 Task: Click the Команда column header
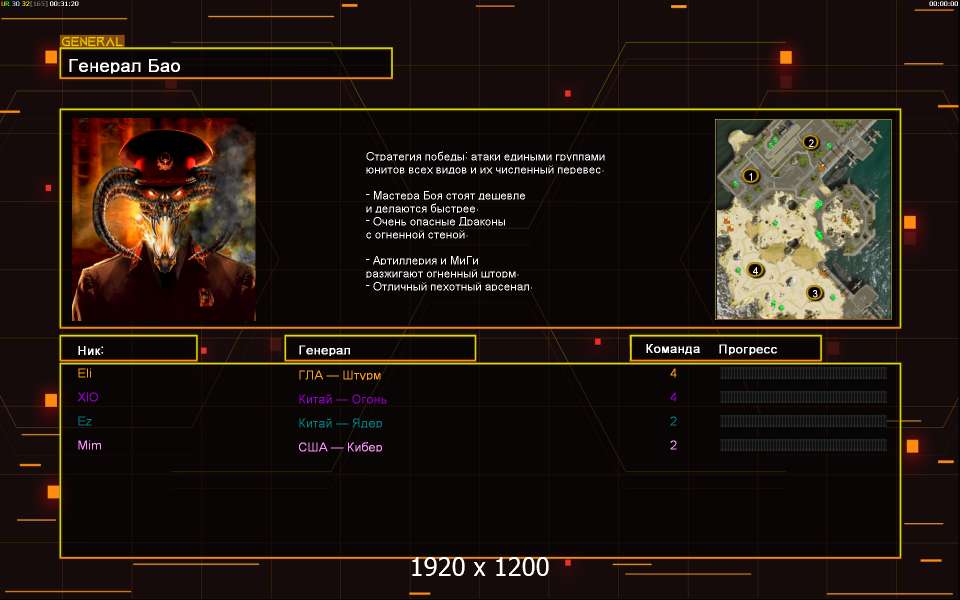[672, 349]
